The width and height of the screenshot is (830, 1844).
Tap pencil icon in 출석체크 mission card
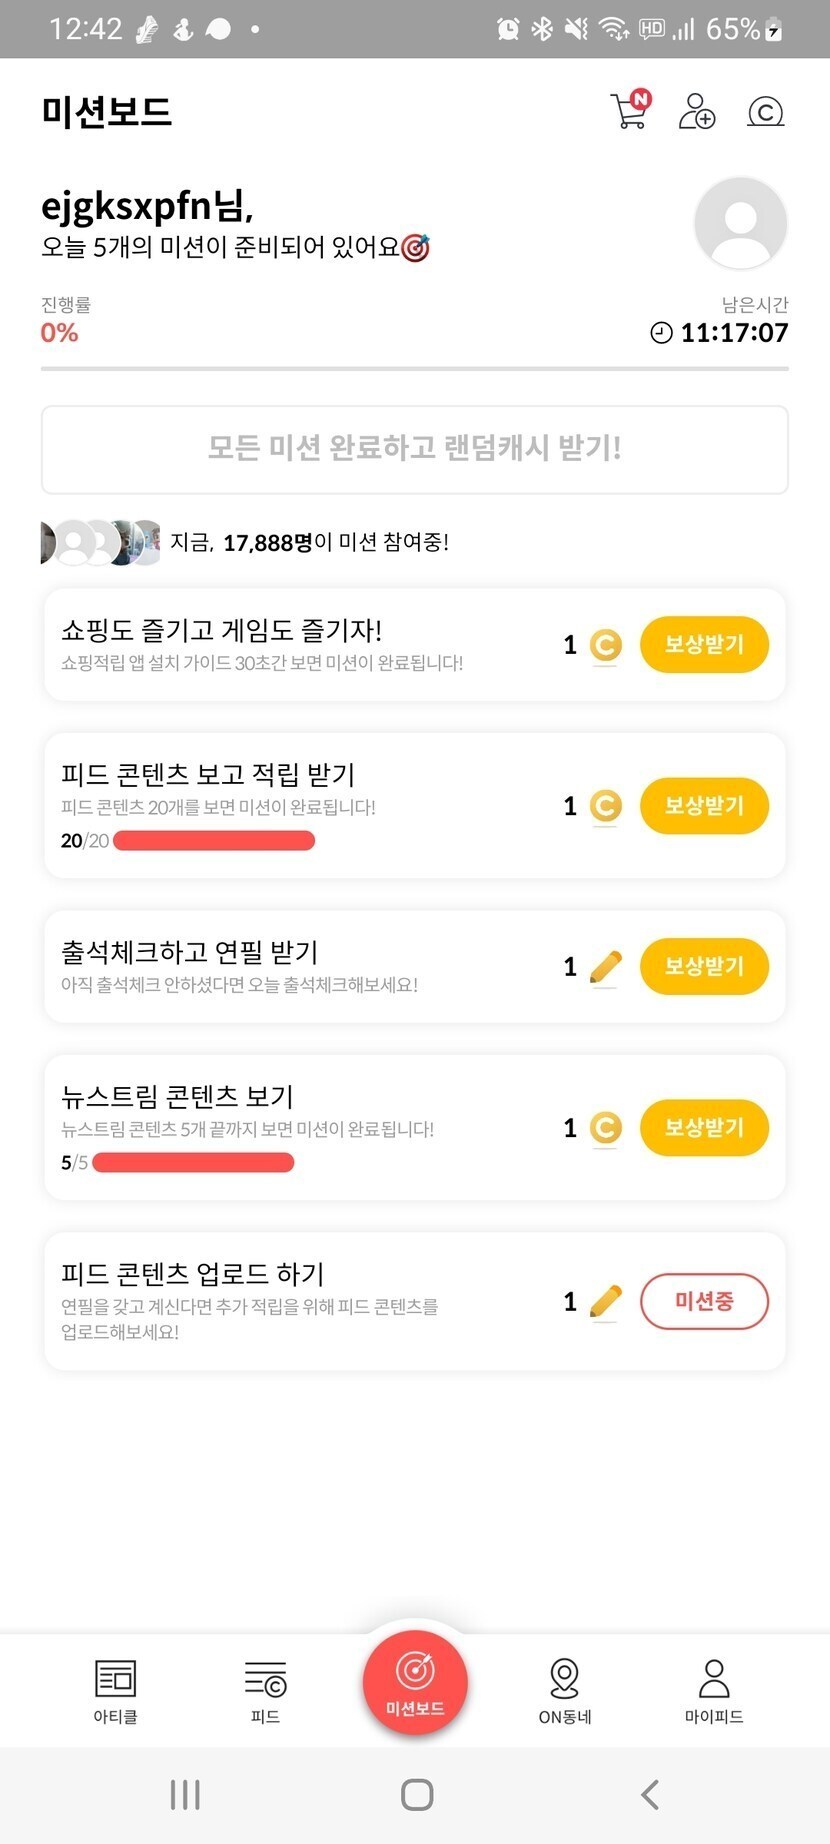[605, 966]
